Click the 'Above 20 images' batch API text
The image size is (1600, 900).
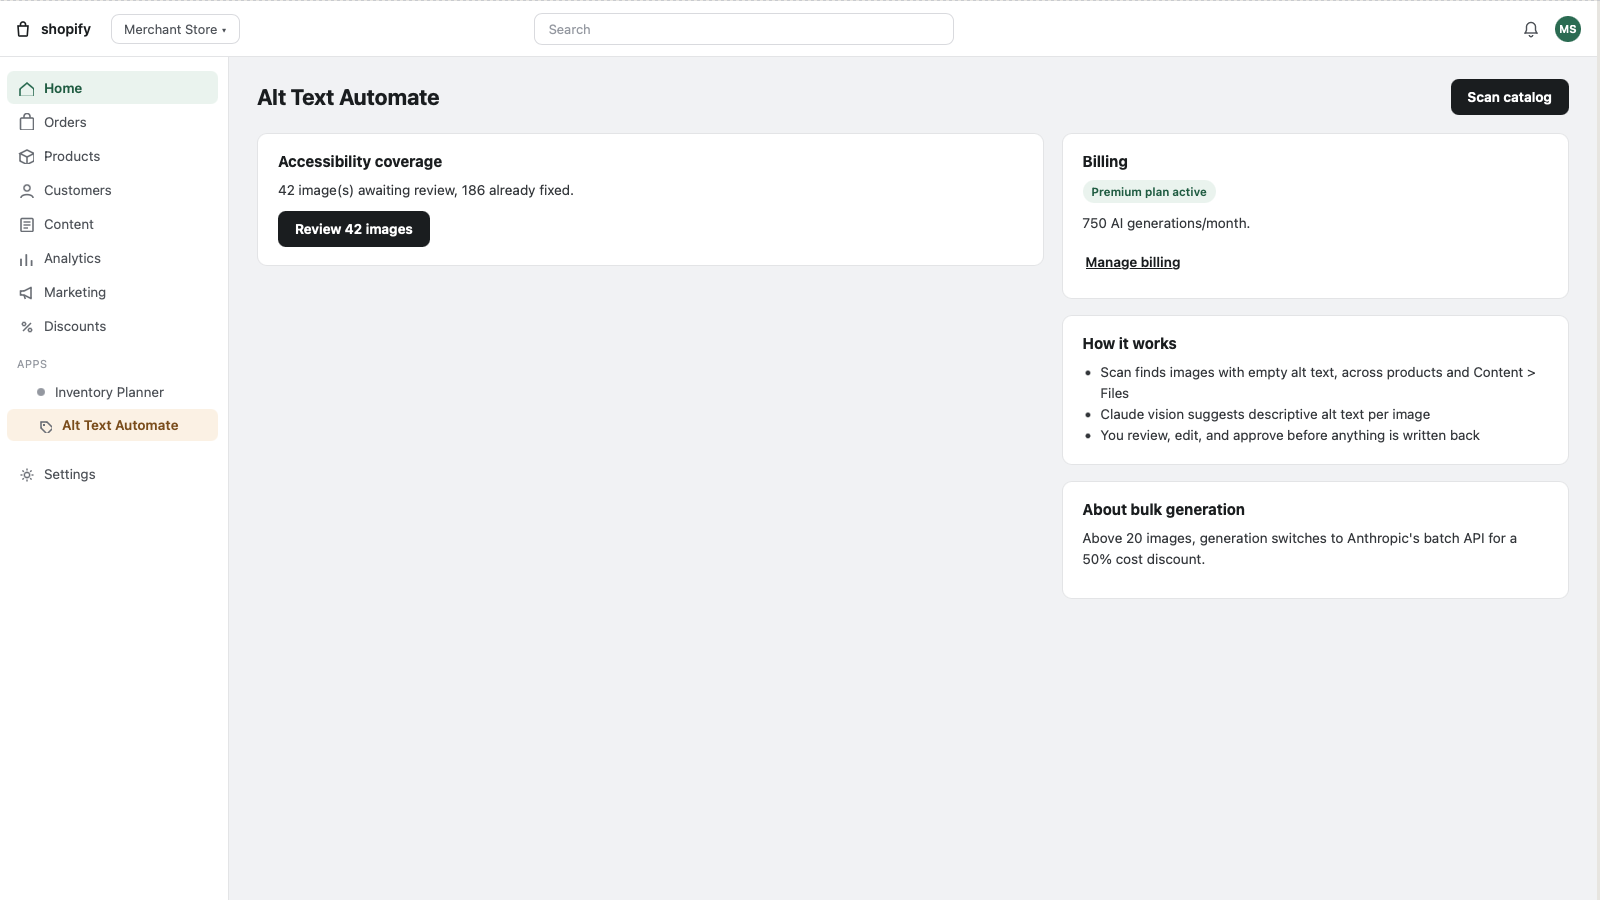click(1300, 549)
